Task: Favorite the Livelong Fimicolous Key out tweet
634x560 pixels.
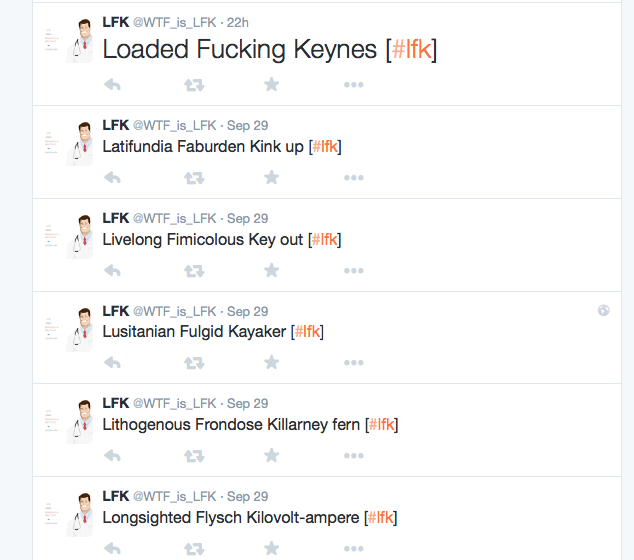Action: [x=272, y=270]
